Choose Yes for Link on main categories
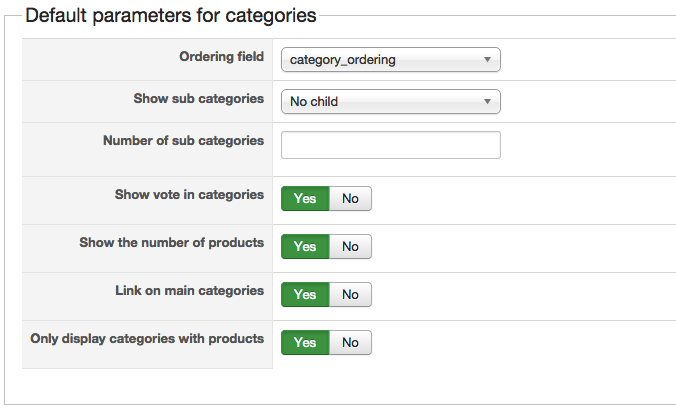Viewport: 676px width, 410px height. point(305,294)
